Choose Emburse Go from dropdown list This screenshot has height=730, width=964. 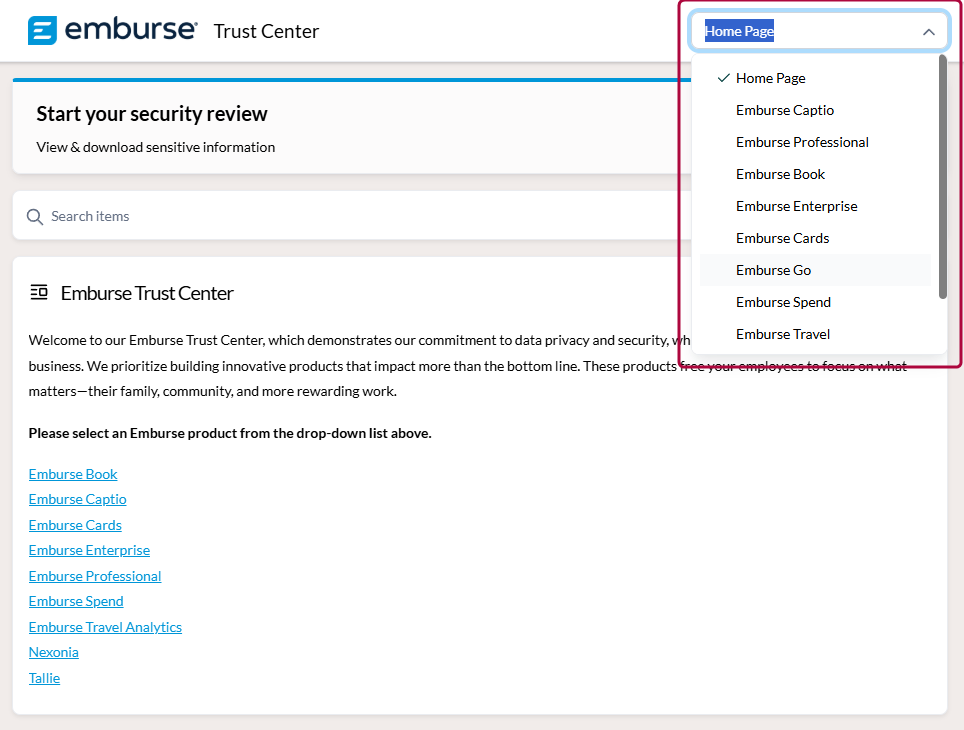pos(815,270)
